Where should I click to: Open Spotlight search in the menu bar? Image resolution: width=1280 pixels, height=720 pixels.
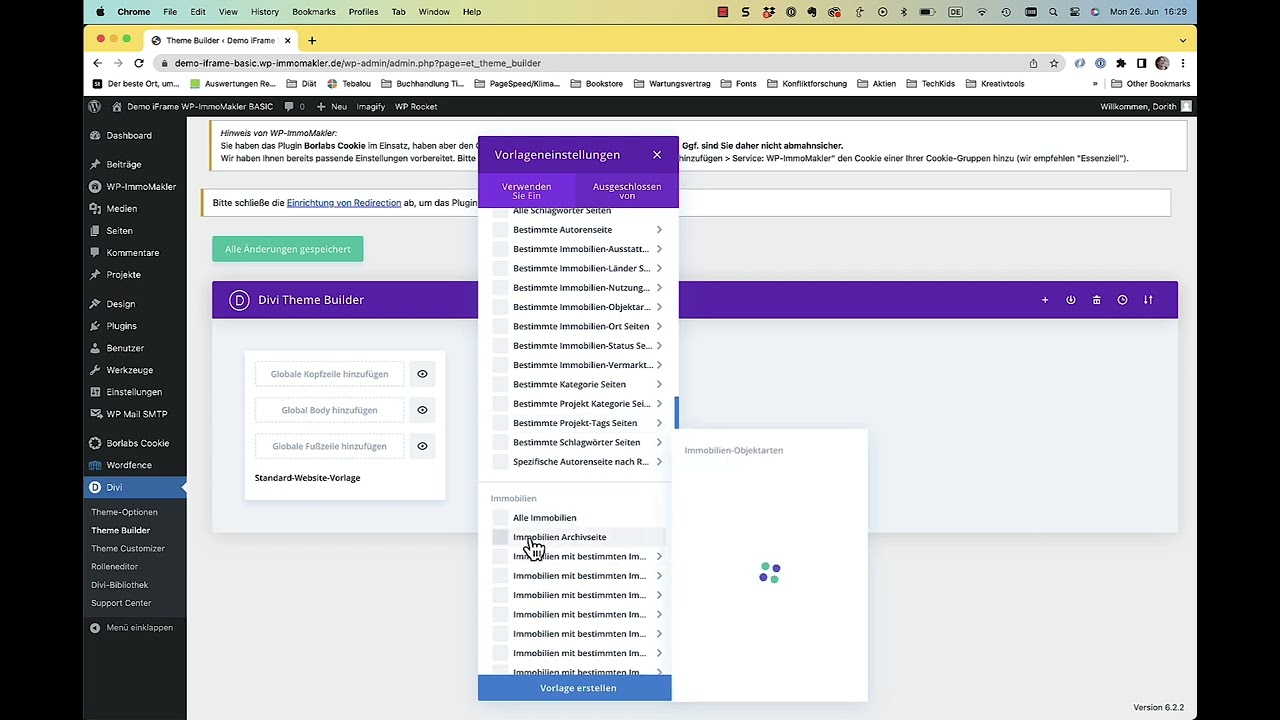click(x=1054, y=12)
